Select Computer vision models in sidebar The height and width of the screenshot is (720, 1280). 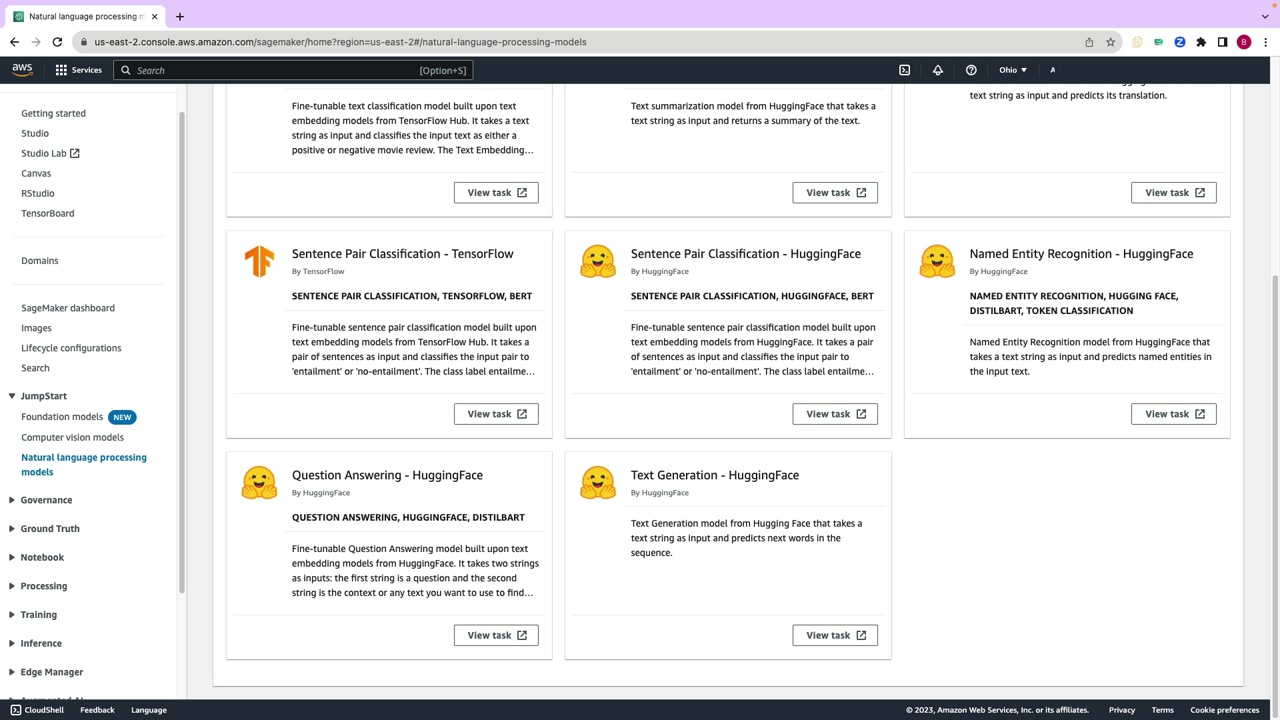(x=73, y=437)
